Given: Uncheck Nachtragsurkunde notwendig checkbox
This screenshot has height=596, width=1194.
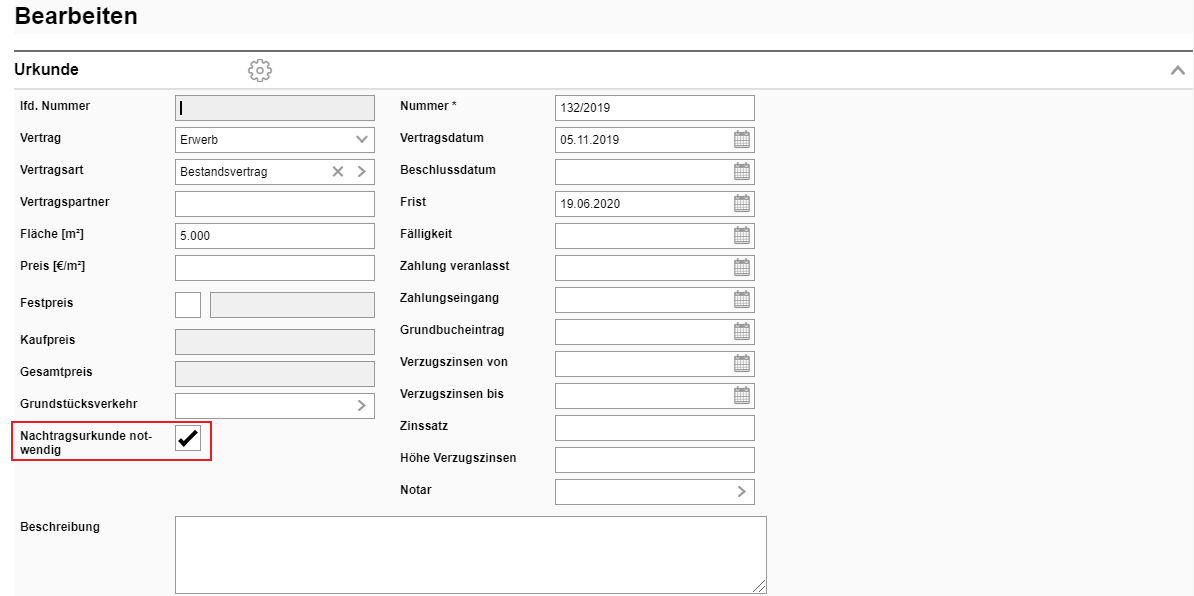Looking at the screenshot, I should pos(188,438).
